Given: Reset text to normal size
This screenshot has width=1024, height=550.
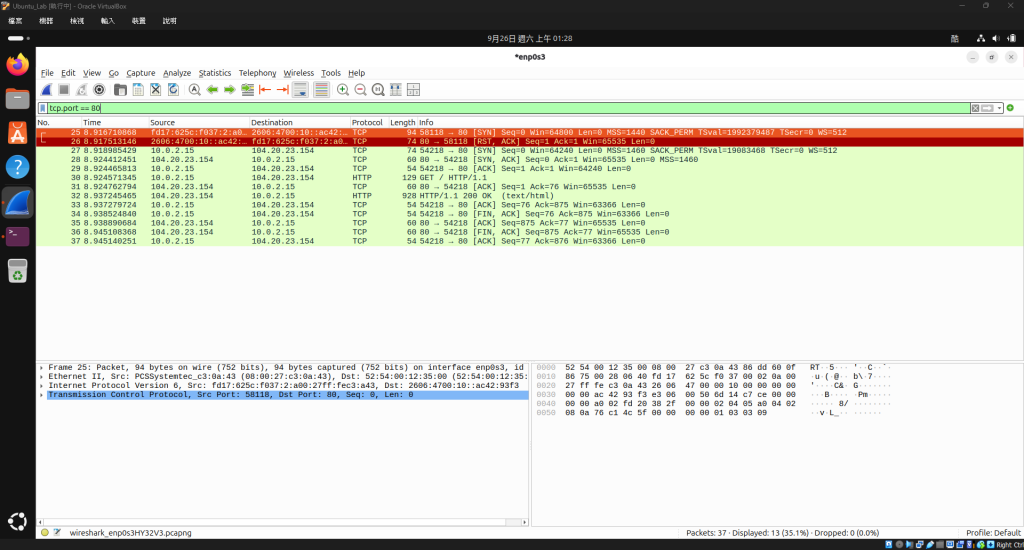Looking at the screenshot, I should click(378, 89).
